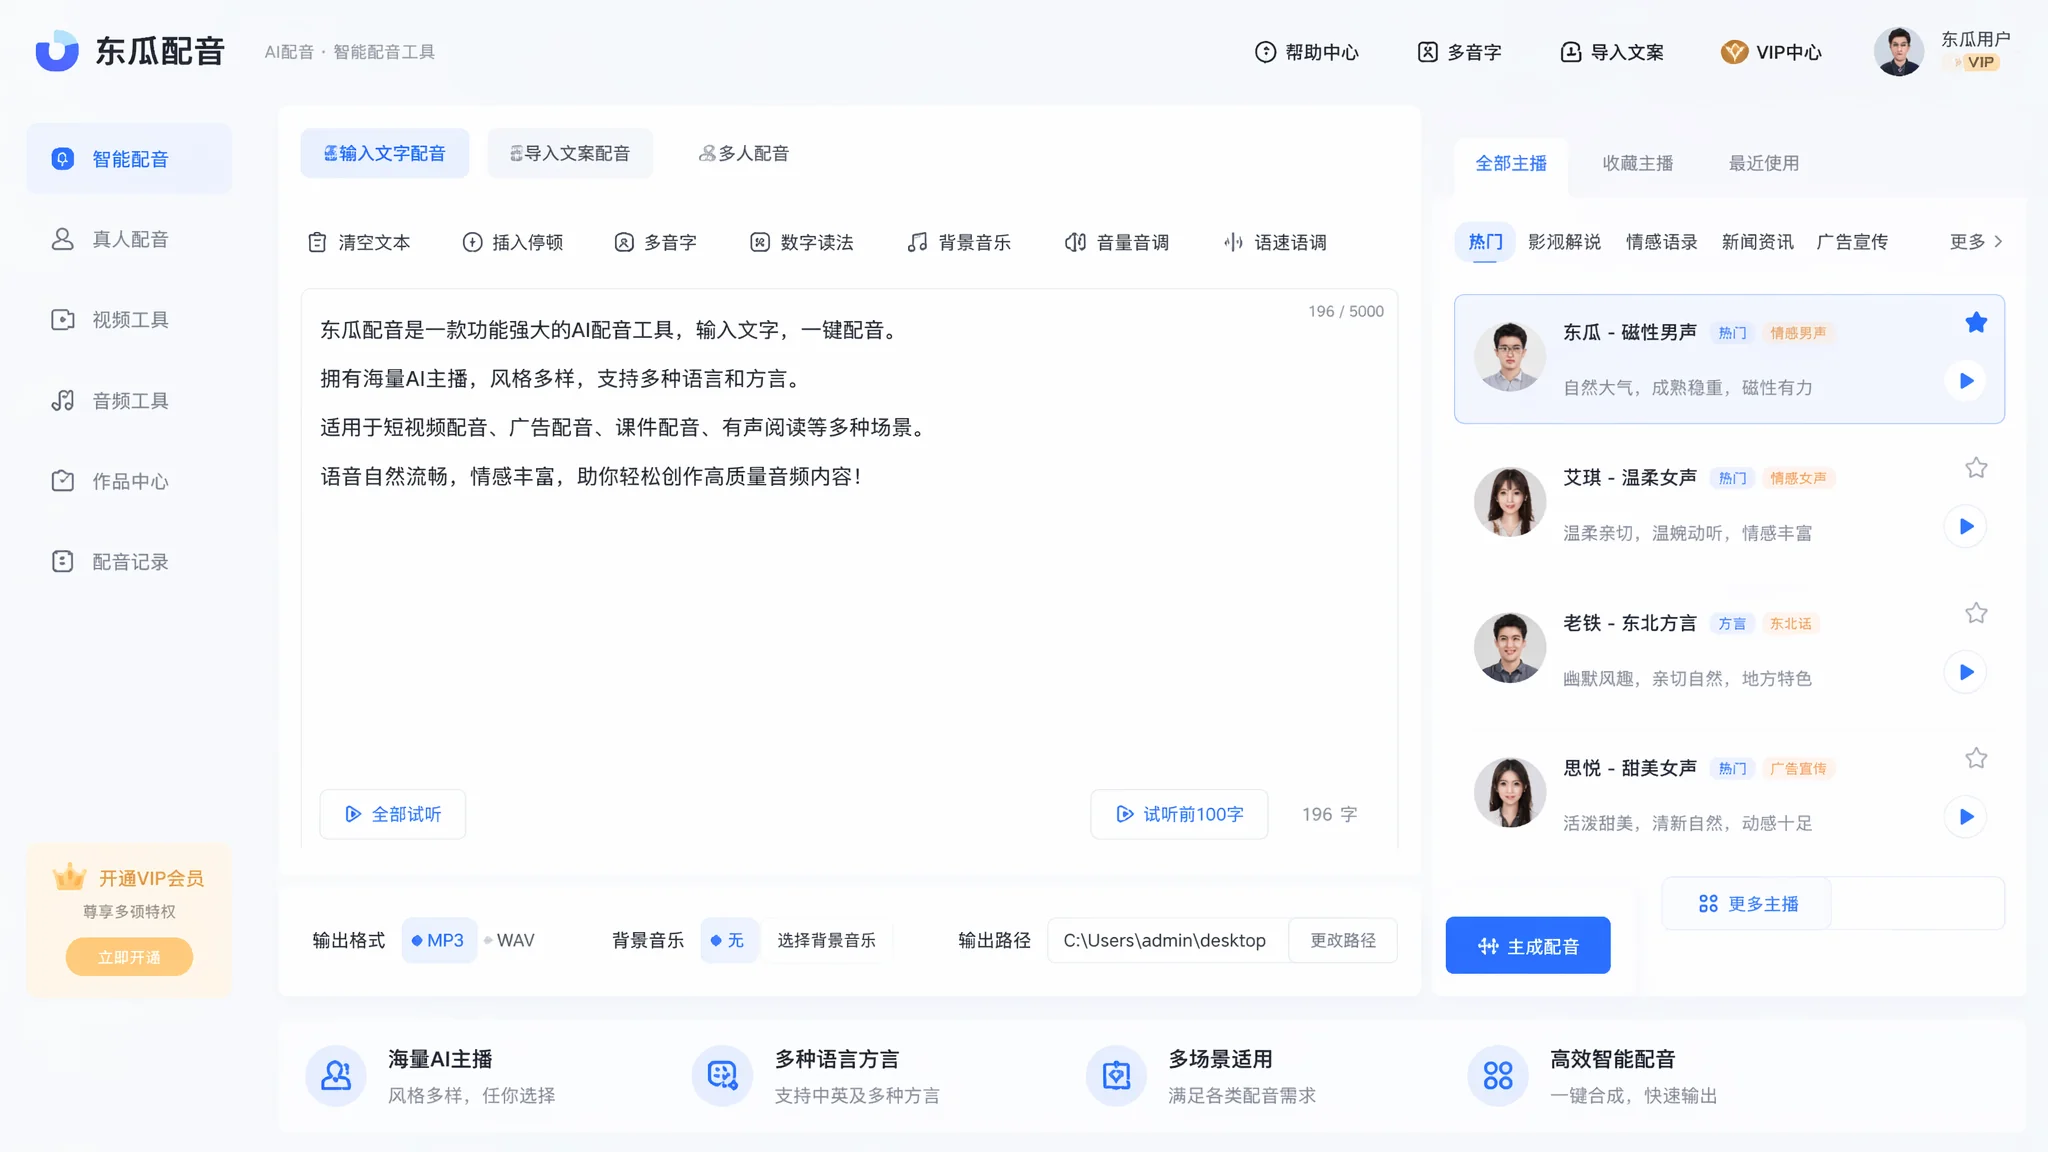Click the 插入停顿 insert pause tool

click(512, 242)
